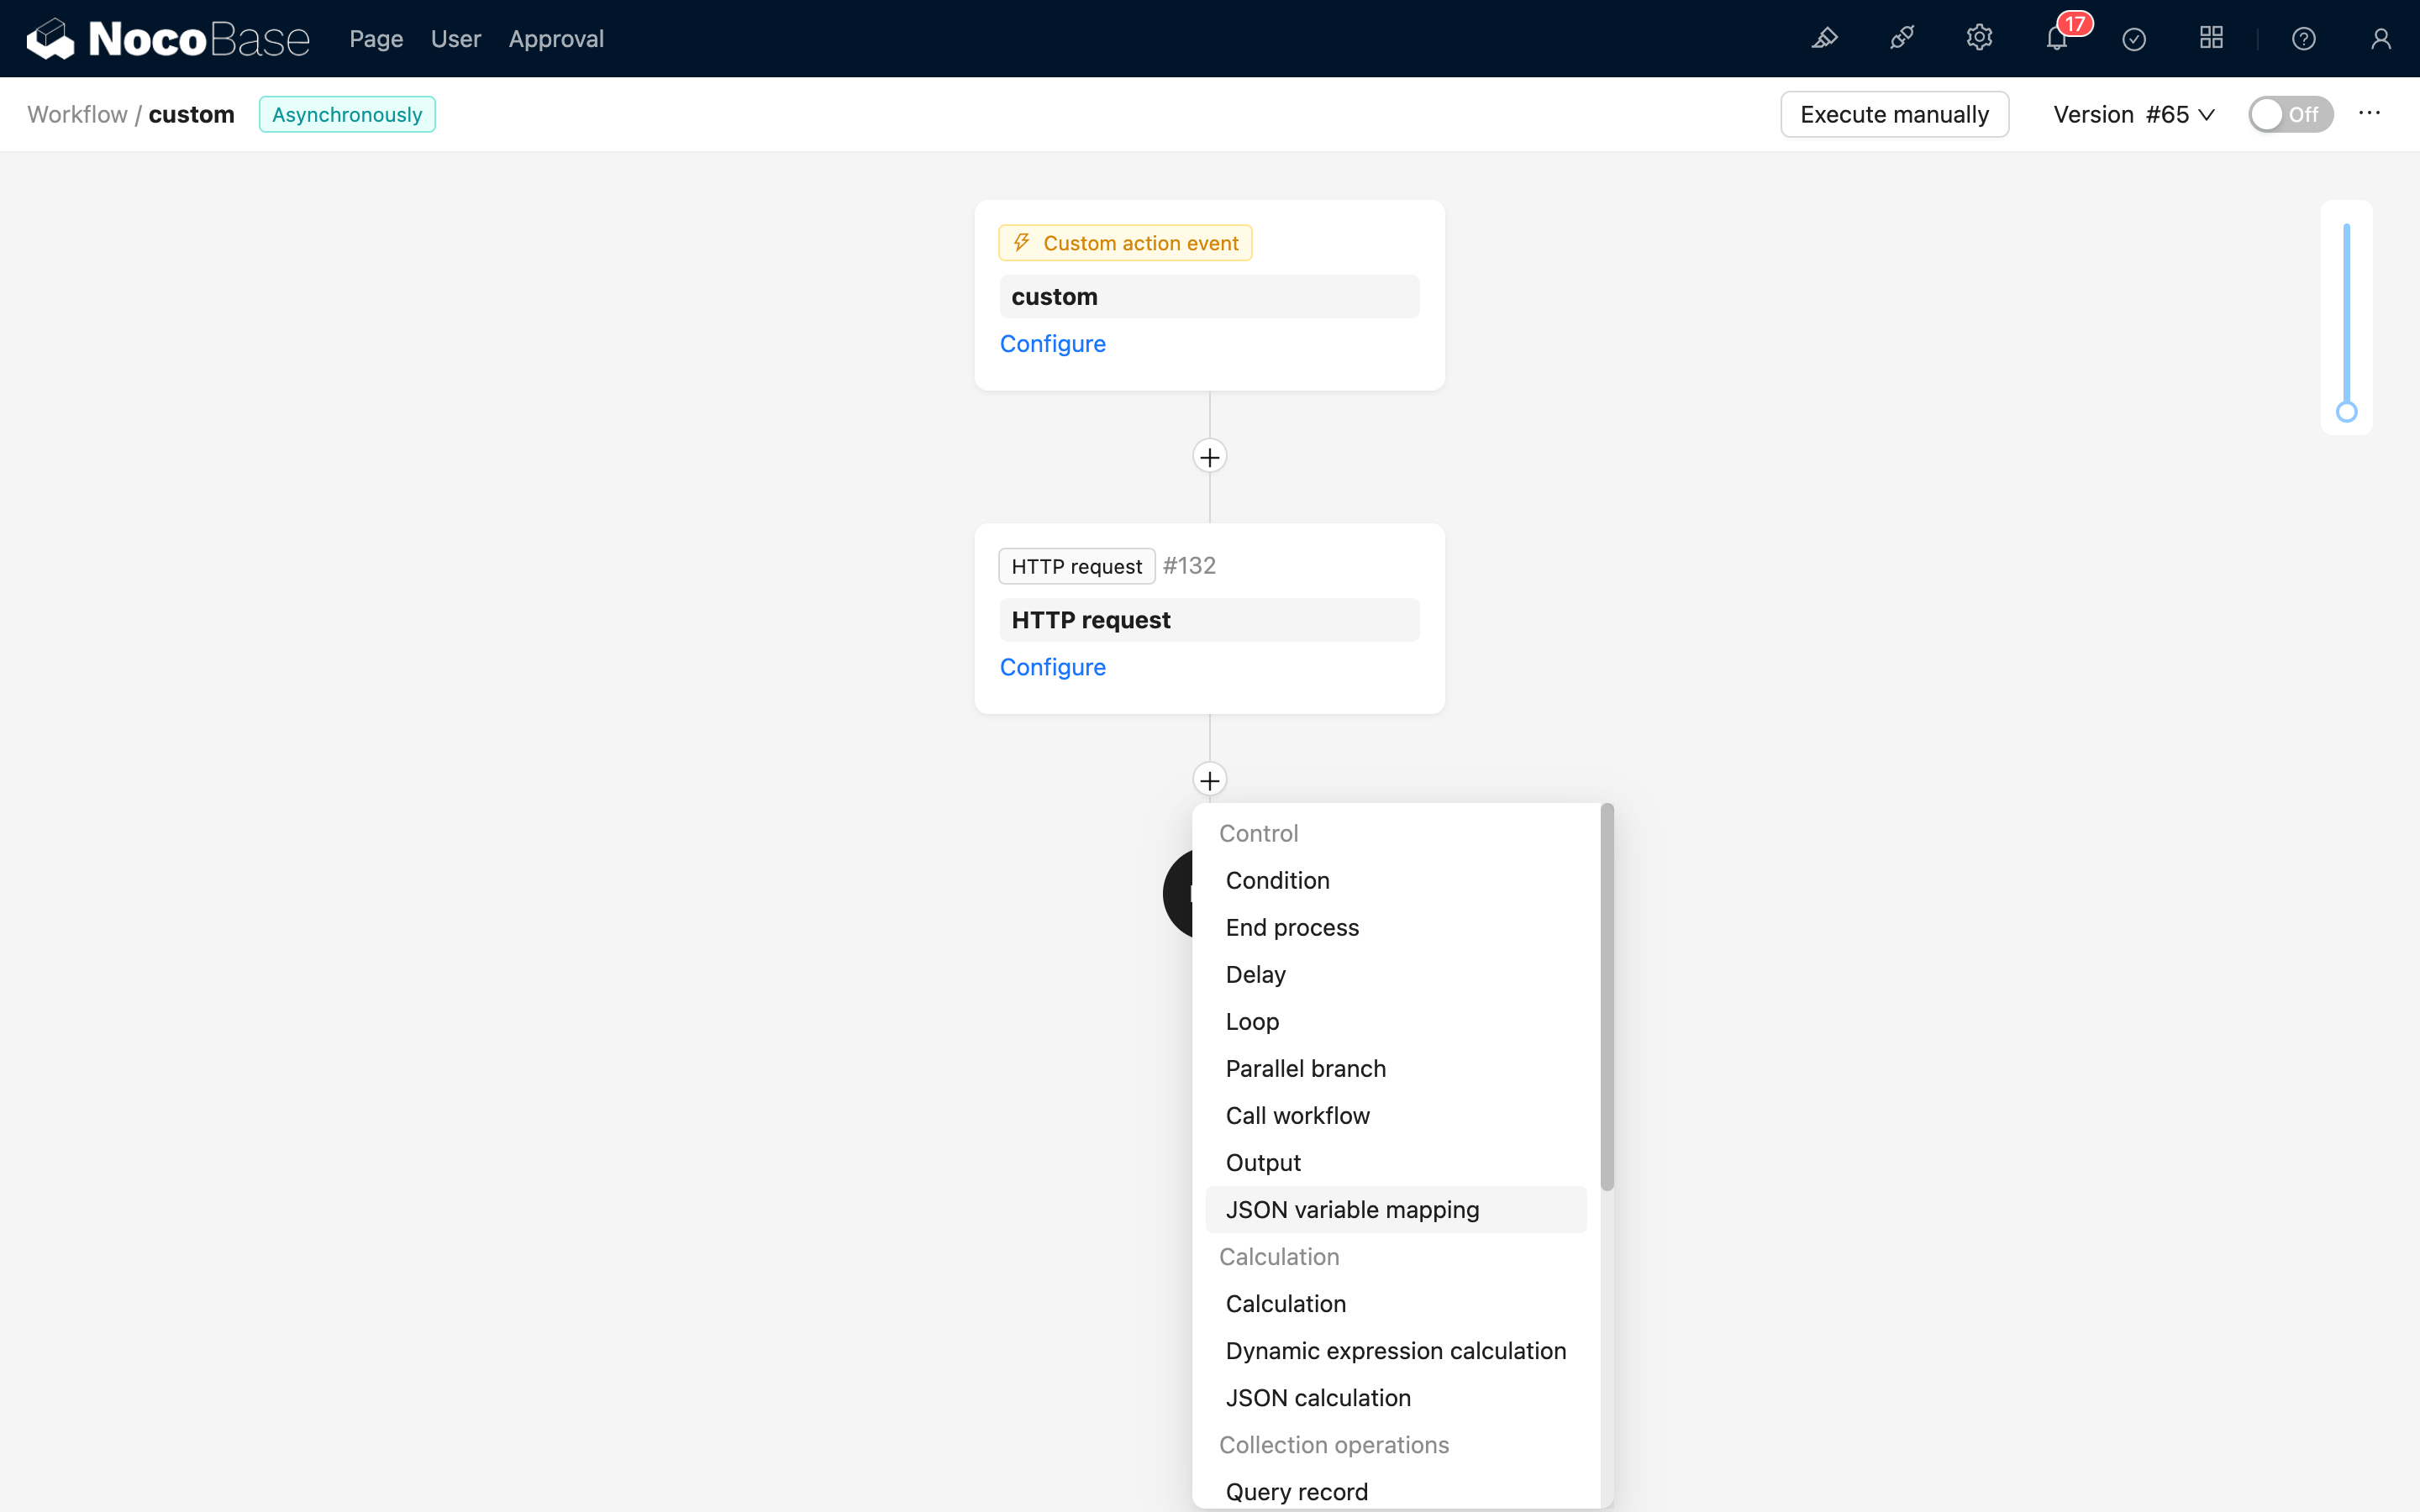Open the settings gear icon
2420x1512 pixels.
(x=1979, y=39)
